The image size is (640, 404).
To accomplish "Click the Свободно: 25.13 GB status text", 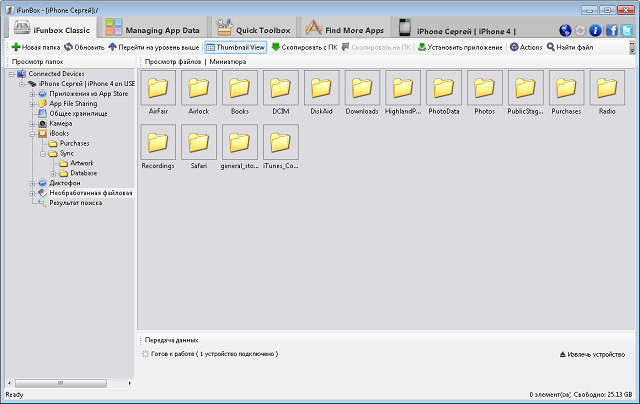I will [x=603, y=395].
